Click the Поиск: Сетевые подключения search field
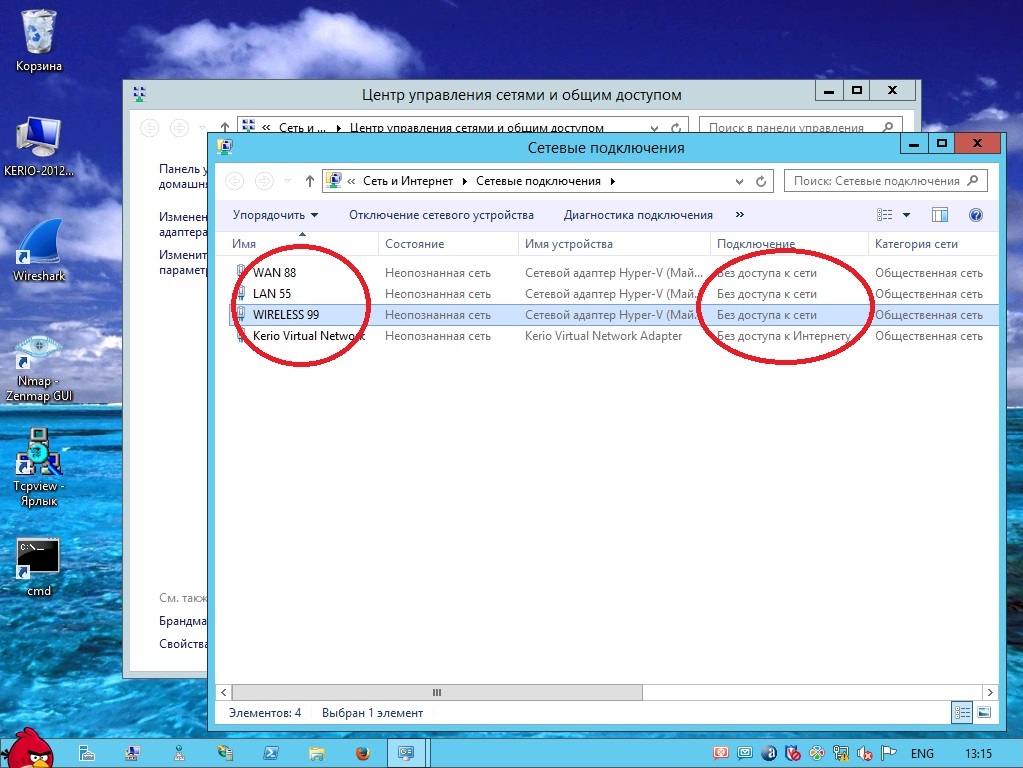This screenshot has width=1023, height=768. pos(876,181)
